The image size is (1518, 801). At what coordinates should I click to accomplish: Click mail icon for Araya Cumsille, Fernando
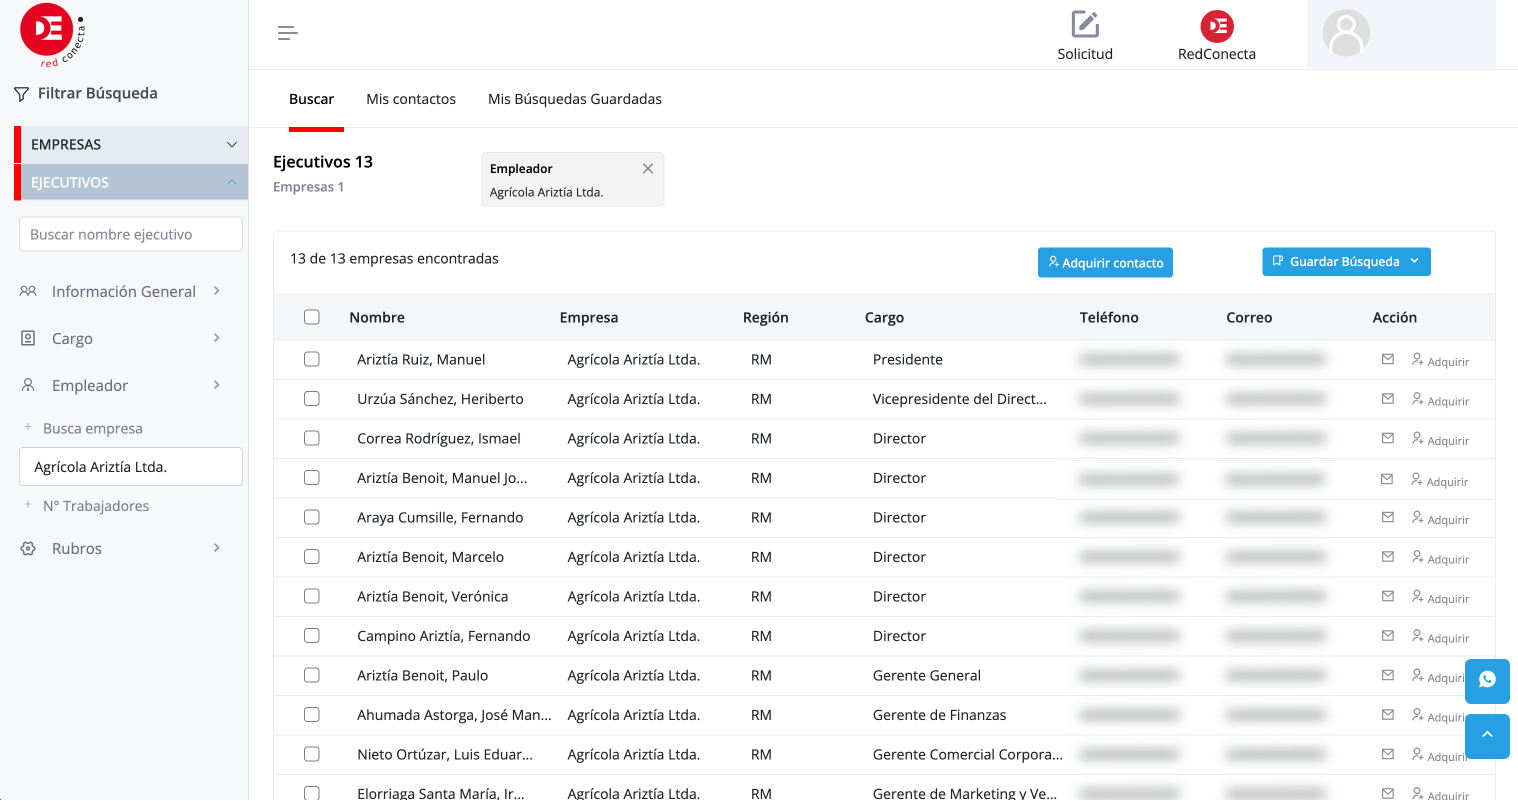click(1388, 517)
